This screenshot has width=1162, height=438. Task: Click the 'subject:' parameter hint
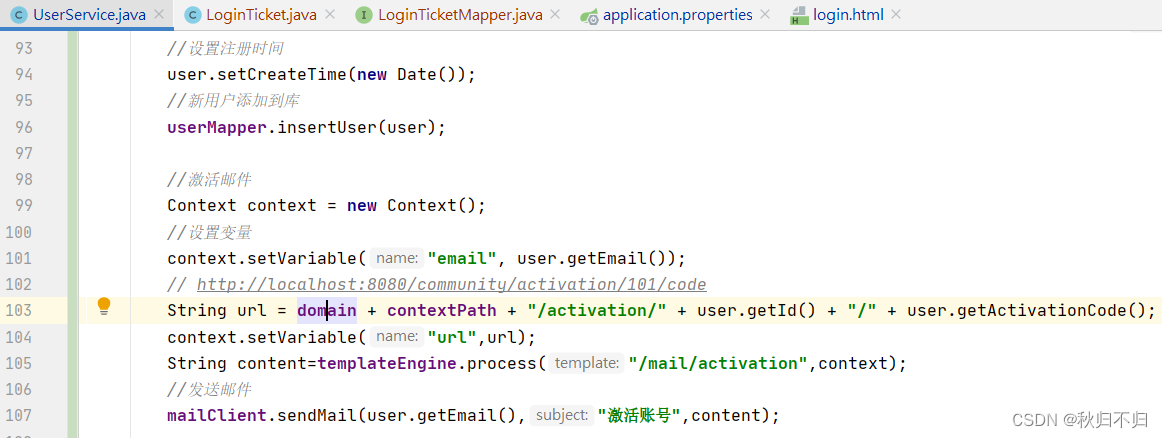tap(562, 415)
